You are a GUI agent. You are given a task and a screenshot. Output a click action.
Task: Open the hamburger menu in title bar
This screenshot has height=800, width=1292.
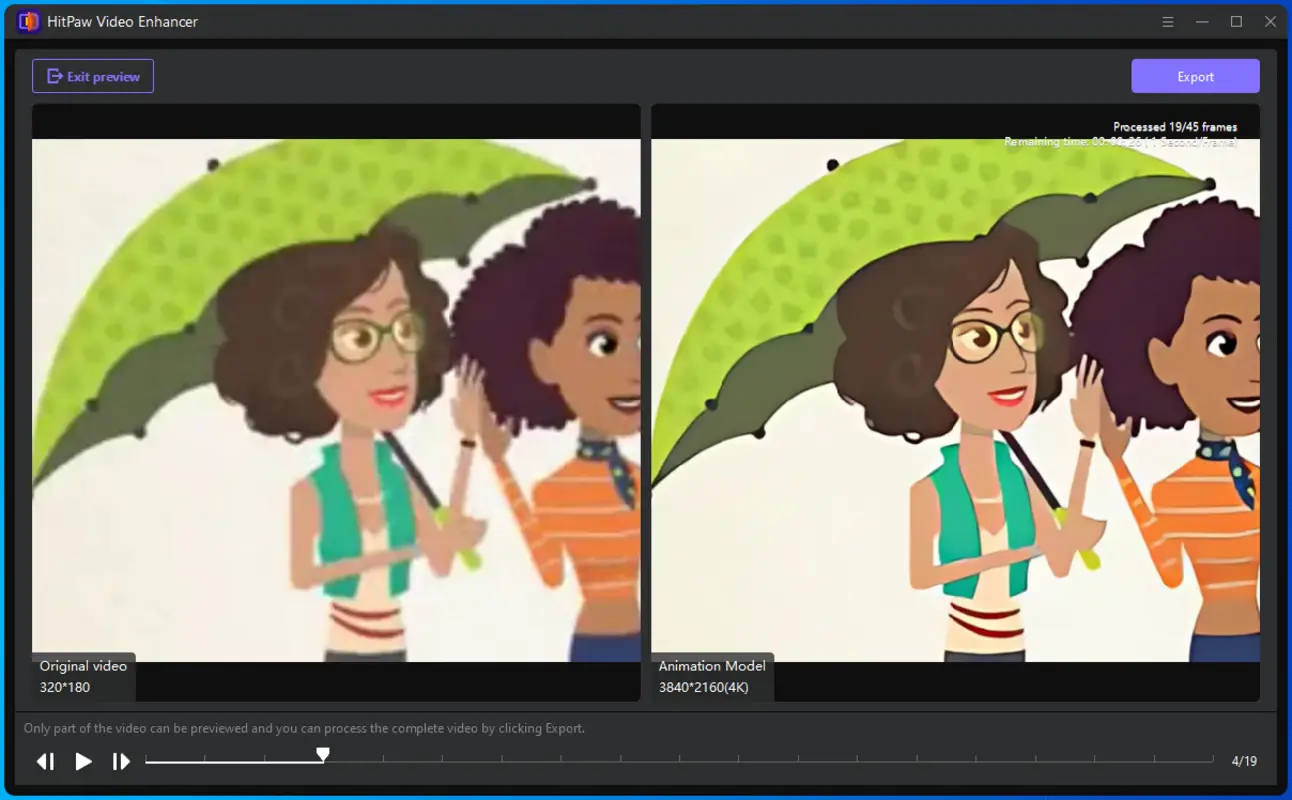pyautogui.click(x=1167, y=21)
